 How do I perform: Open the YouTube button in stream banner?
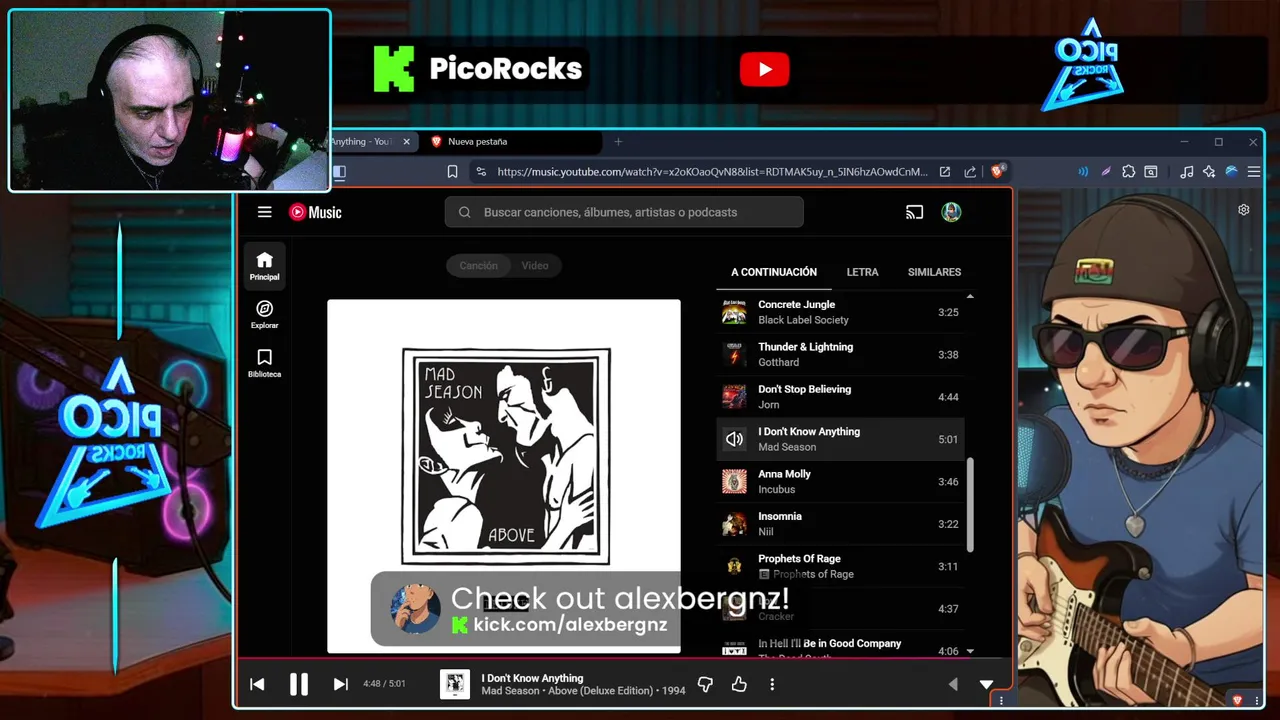pos(765,69)
